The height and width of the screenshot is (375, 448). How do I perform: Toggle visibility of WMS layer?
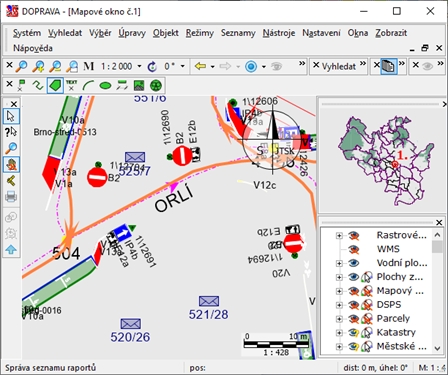[x=354, y=249]
